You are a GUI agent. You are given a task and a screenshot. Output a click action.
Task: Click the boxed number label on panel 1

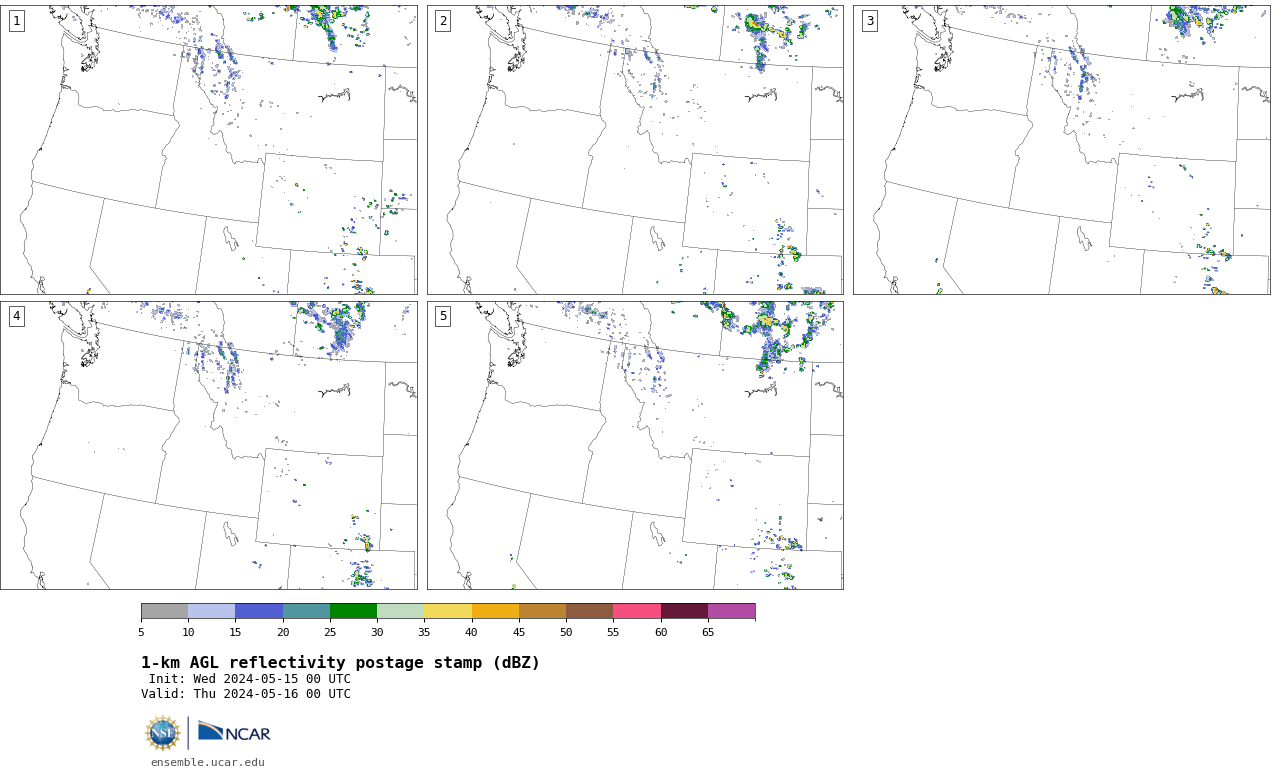tap(17, 21)
